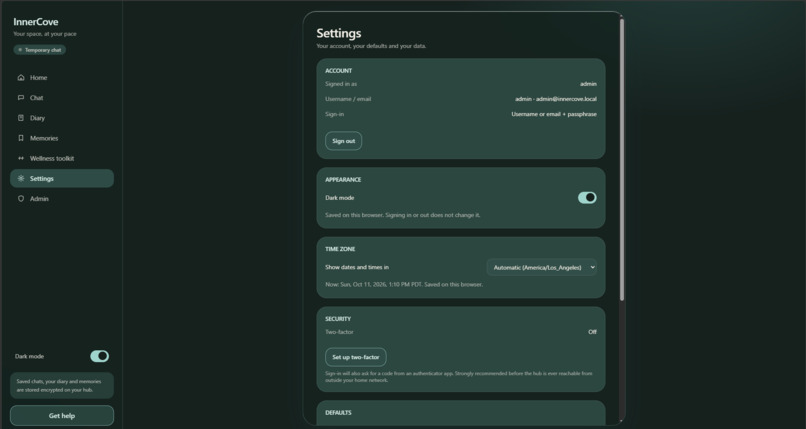Click the Wellness toolkit icon
Screen dimensions: 806x429
point(21,158)
